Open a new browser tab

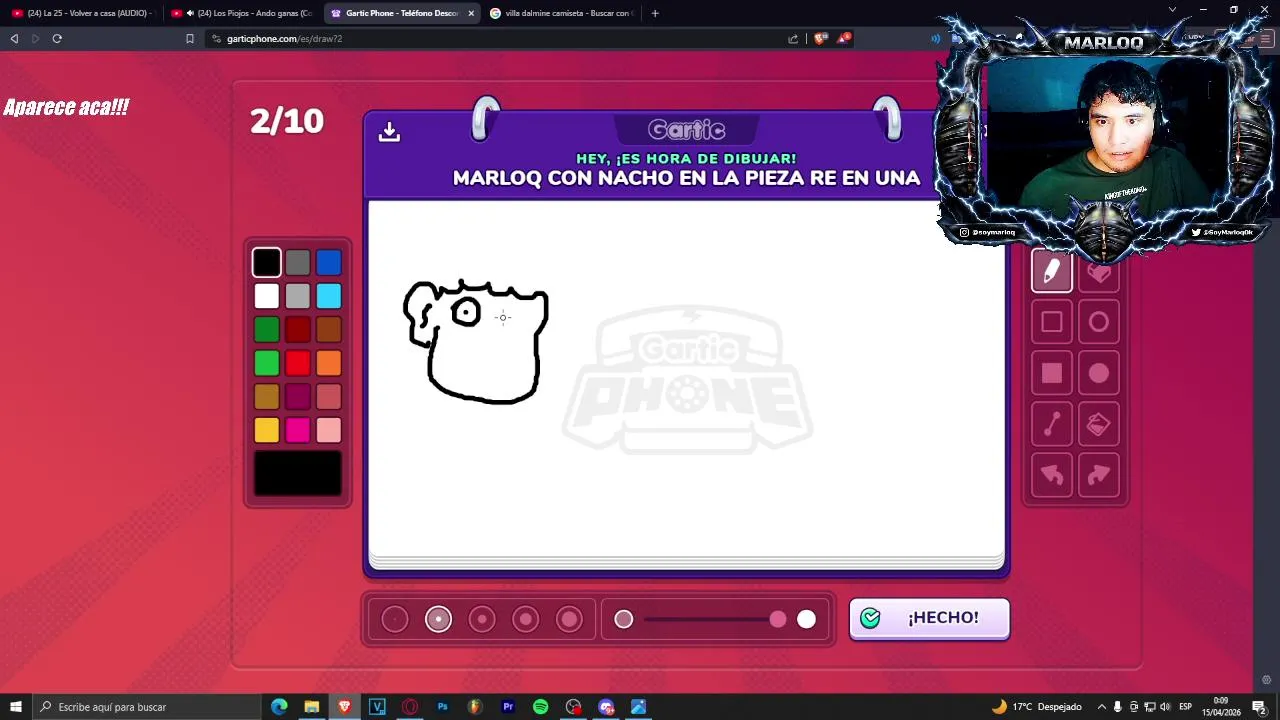655,13
